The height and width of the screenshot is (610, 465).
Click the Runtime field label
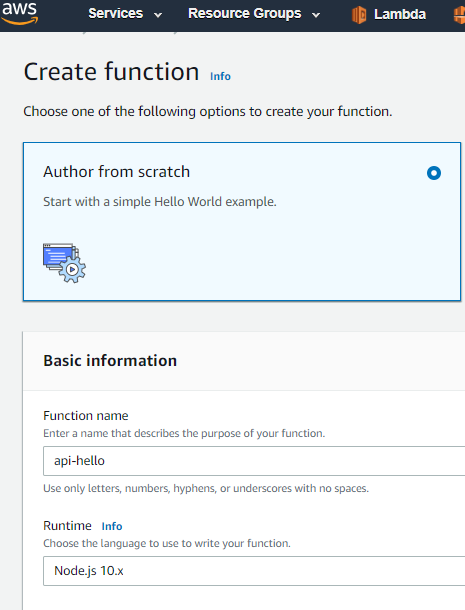[67, 526]
